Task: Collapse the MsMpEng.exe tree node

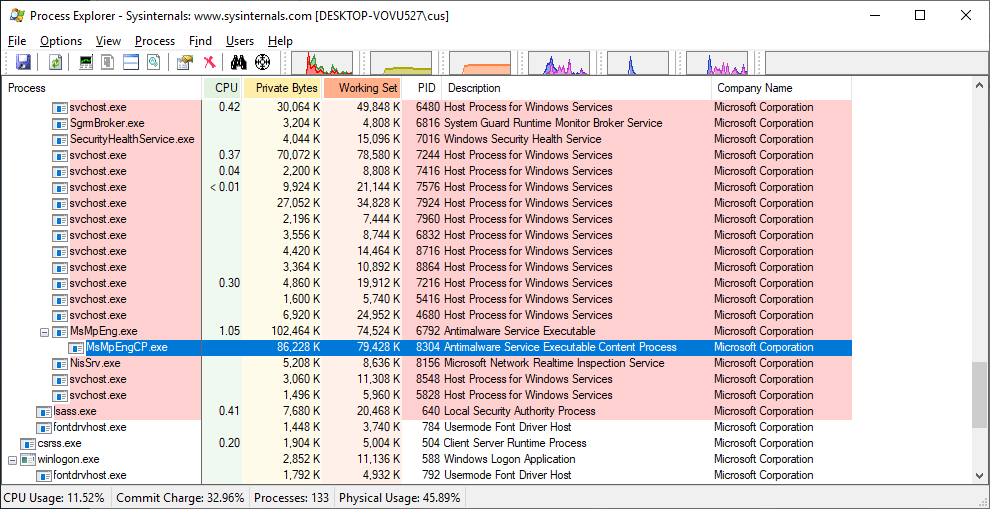Action: (x=45, y=332)
